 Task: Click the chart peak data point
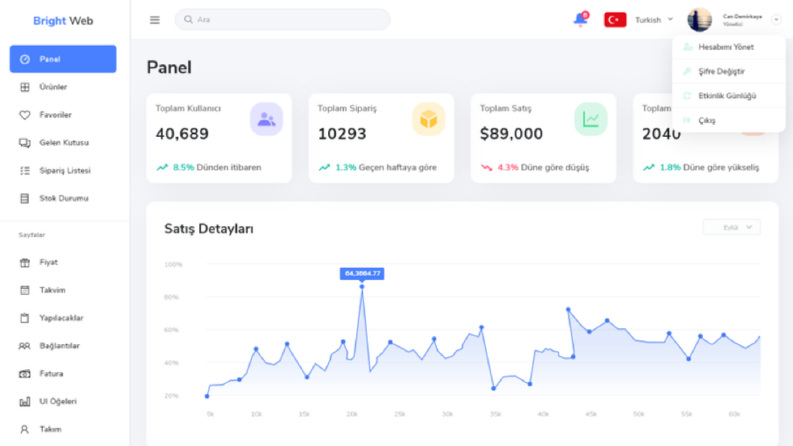[x=362, y=287]
